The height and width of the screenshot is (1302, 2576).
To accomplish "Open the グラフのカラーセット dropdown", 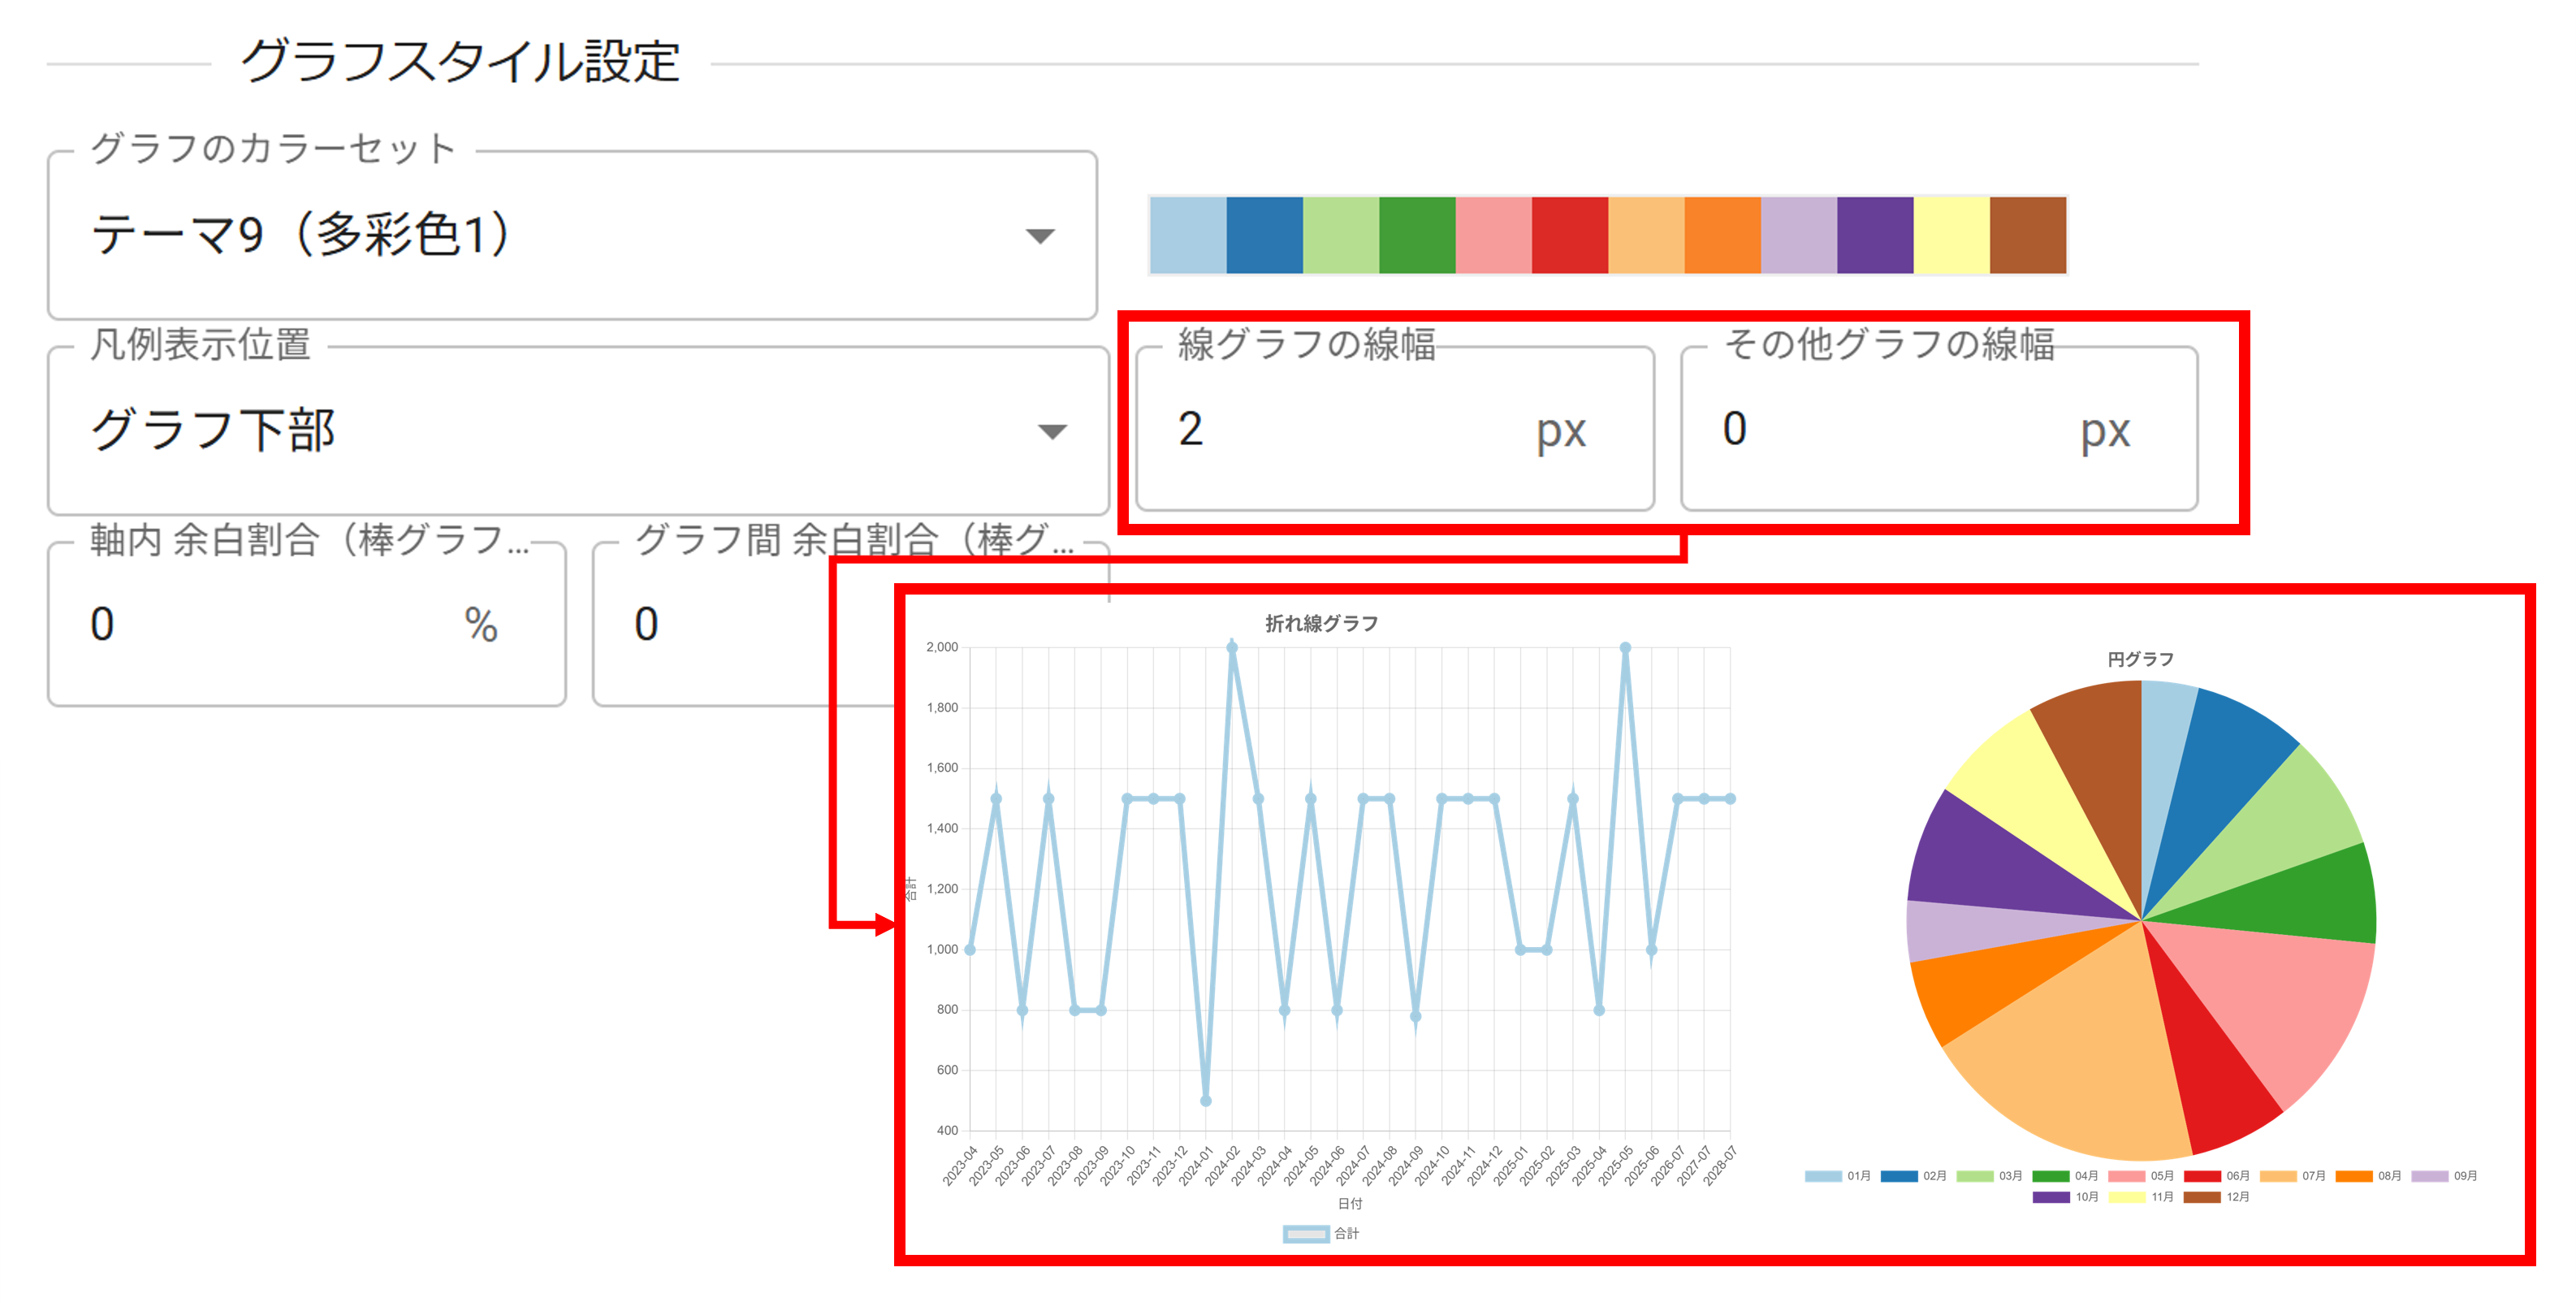I will click(x=572, y=235).
